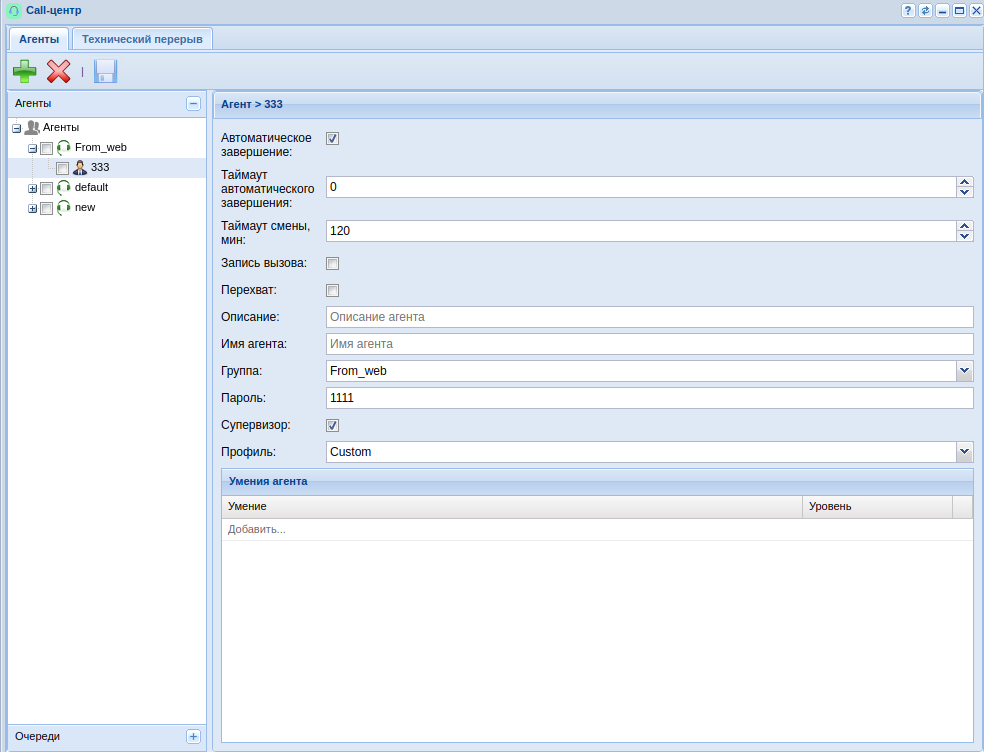Select the From_web group label
984x752 pixels.
pos(100,148)
